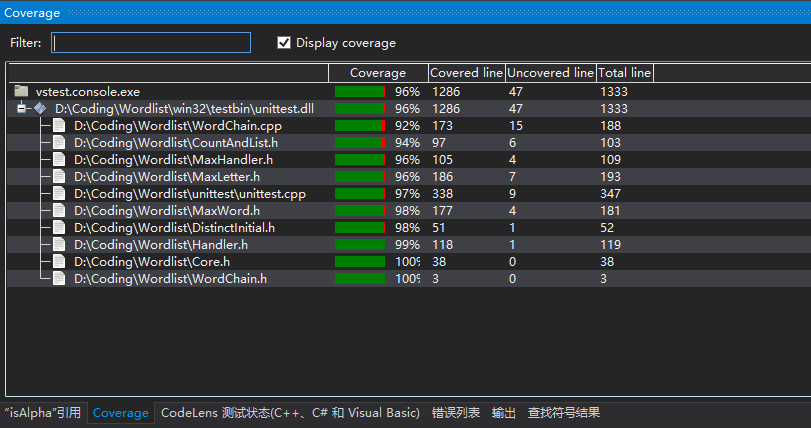Click the Core.h file icon
811x428 pixels.
(59, 262)
